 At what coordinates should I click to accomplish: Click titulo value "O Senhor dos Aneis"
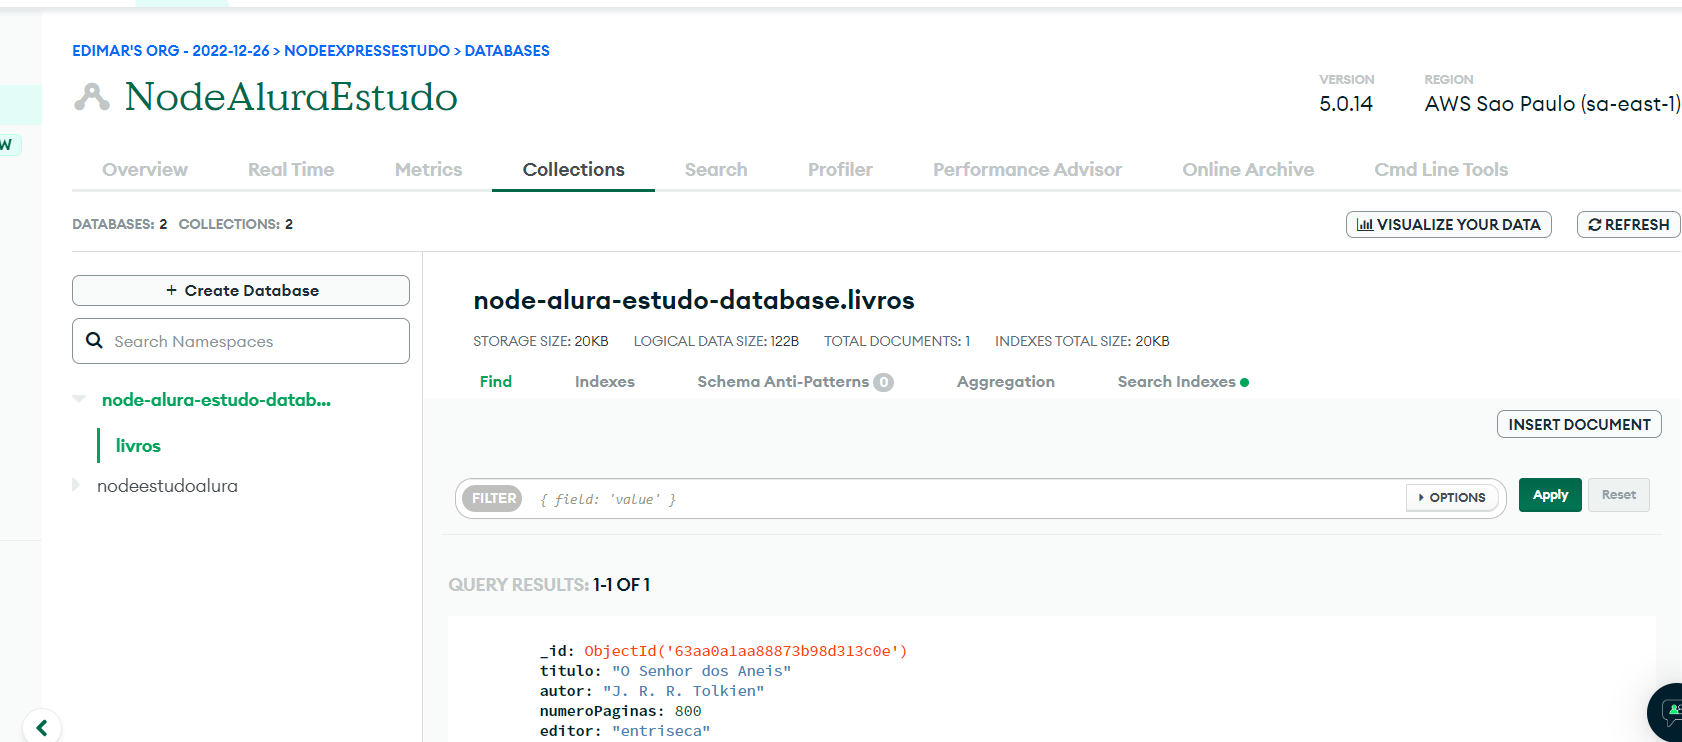[x=701, y=671]
